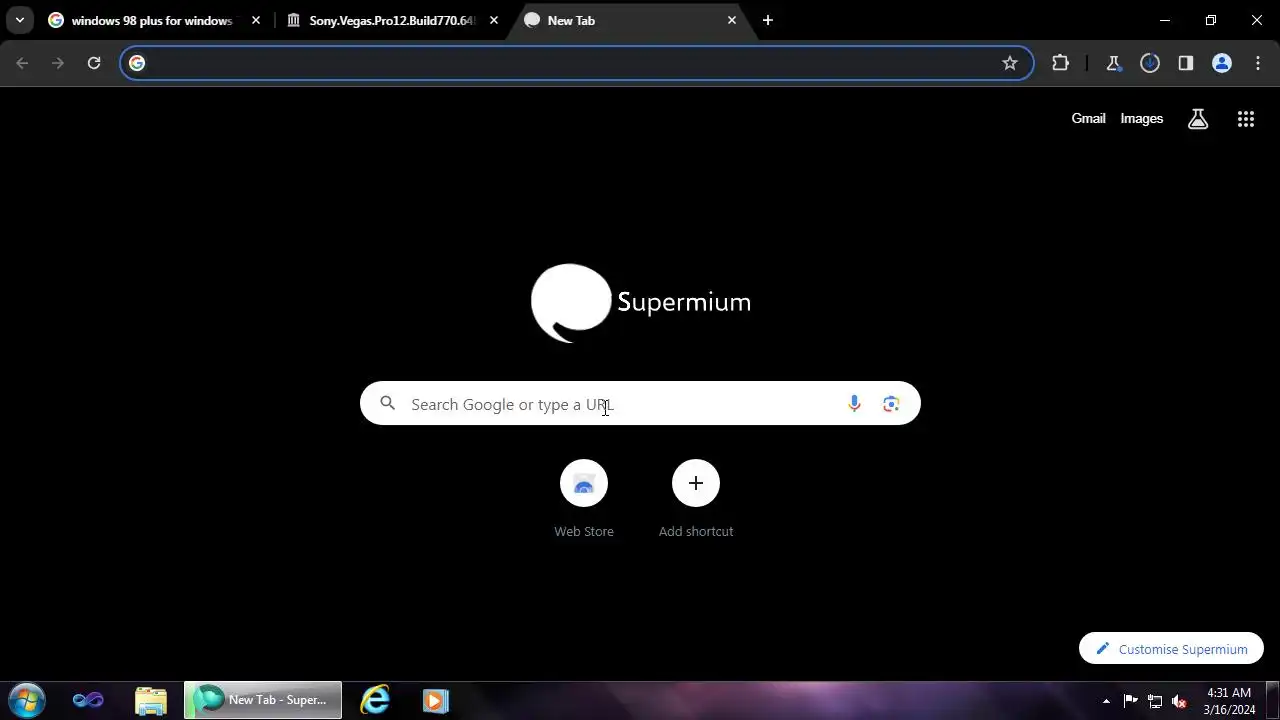The image size is (1280, 720).
Task: Close the windows 98 plus tab
Action: tap(257, 20)
